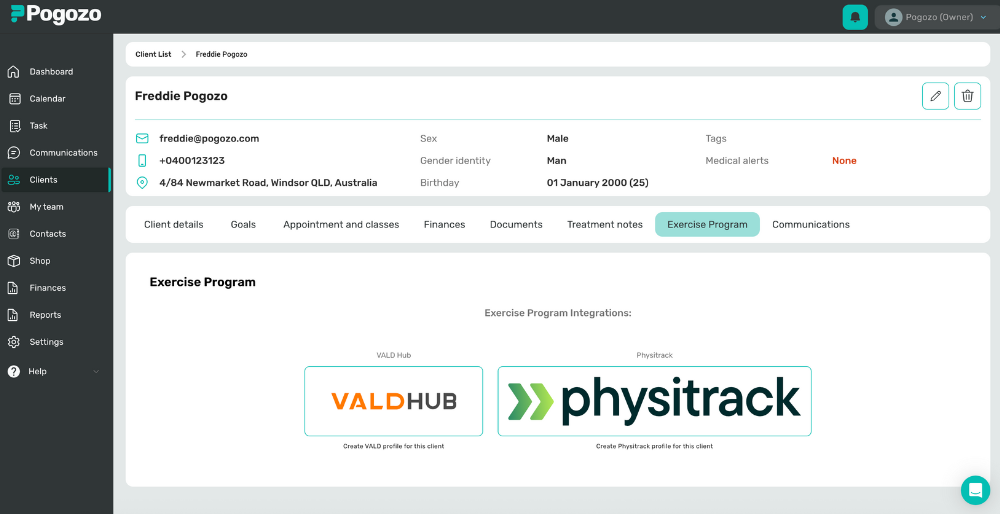Open the Pogozo (Owner) account dropdown
Viewport: 1000px width, 514px height.
[x=936, y=17]
